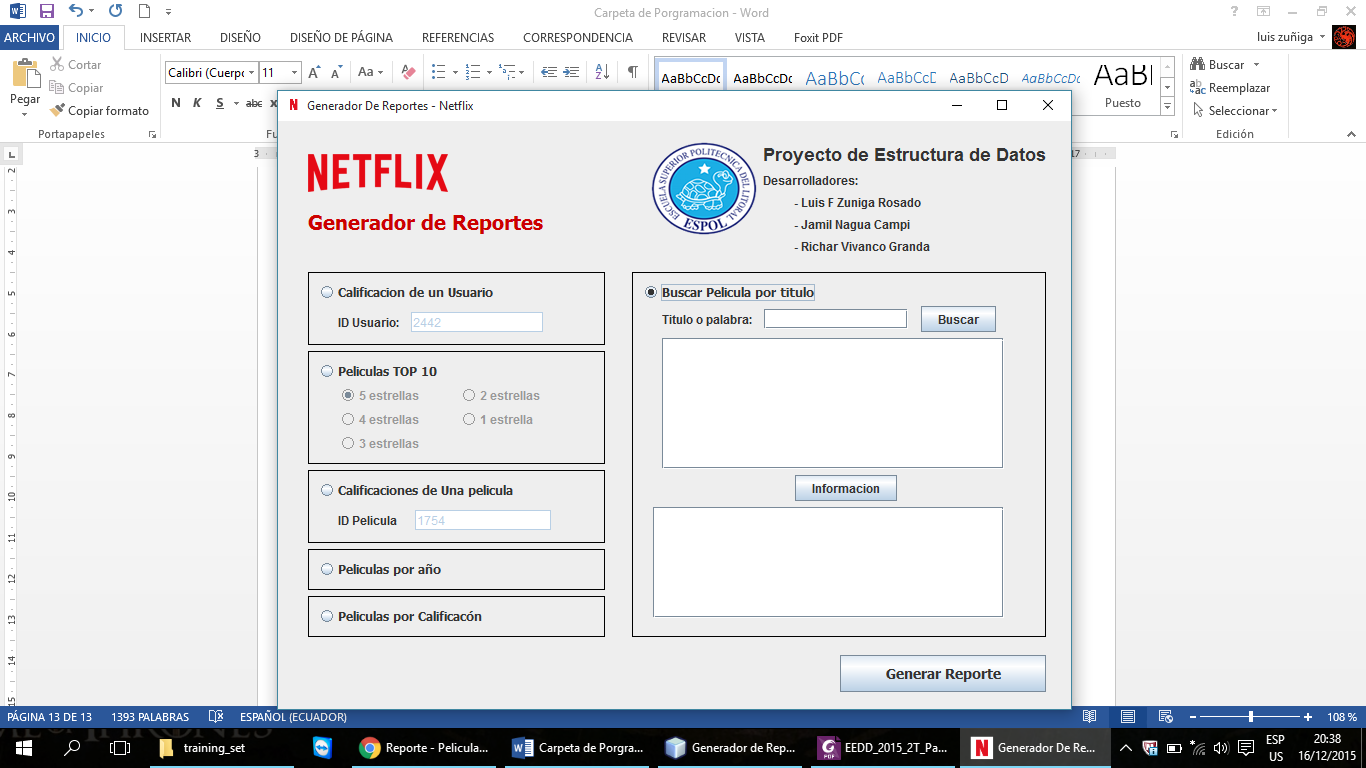The height and width of the screenshot is (768, 1366).
Task: Open the font name dropdown showing Calibri
Action: [249, 73]
